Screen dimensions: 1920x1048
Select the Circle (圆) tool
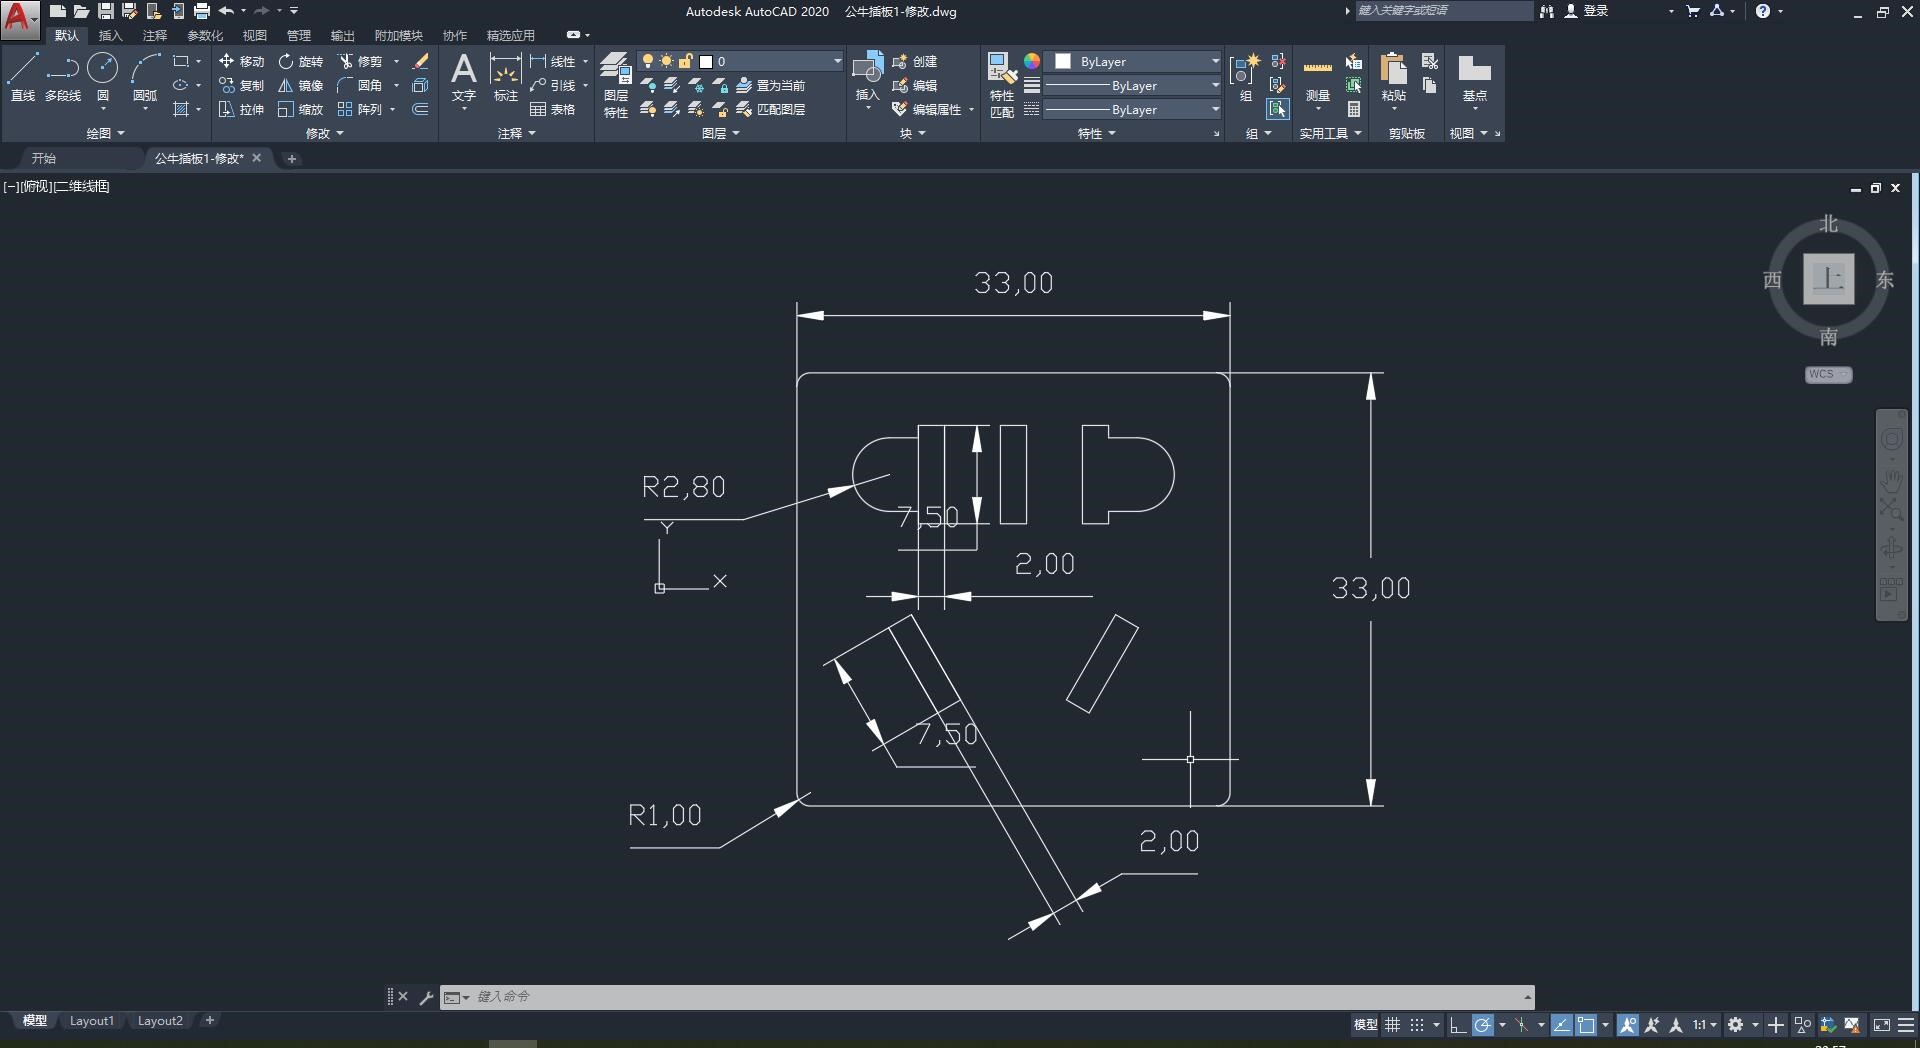(x=103, y=78)
